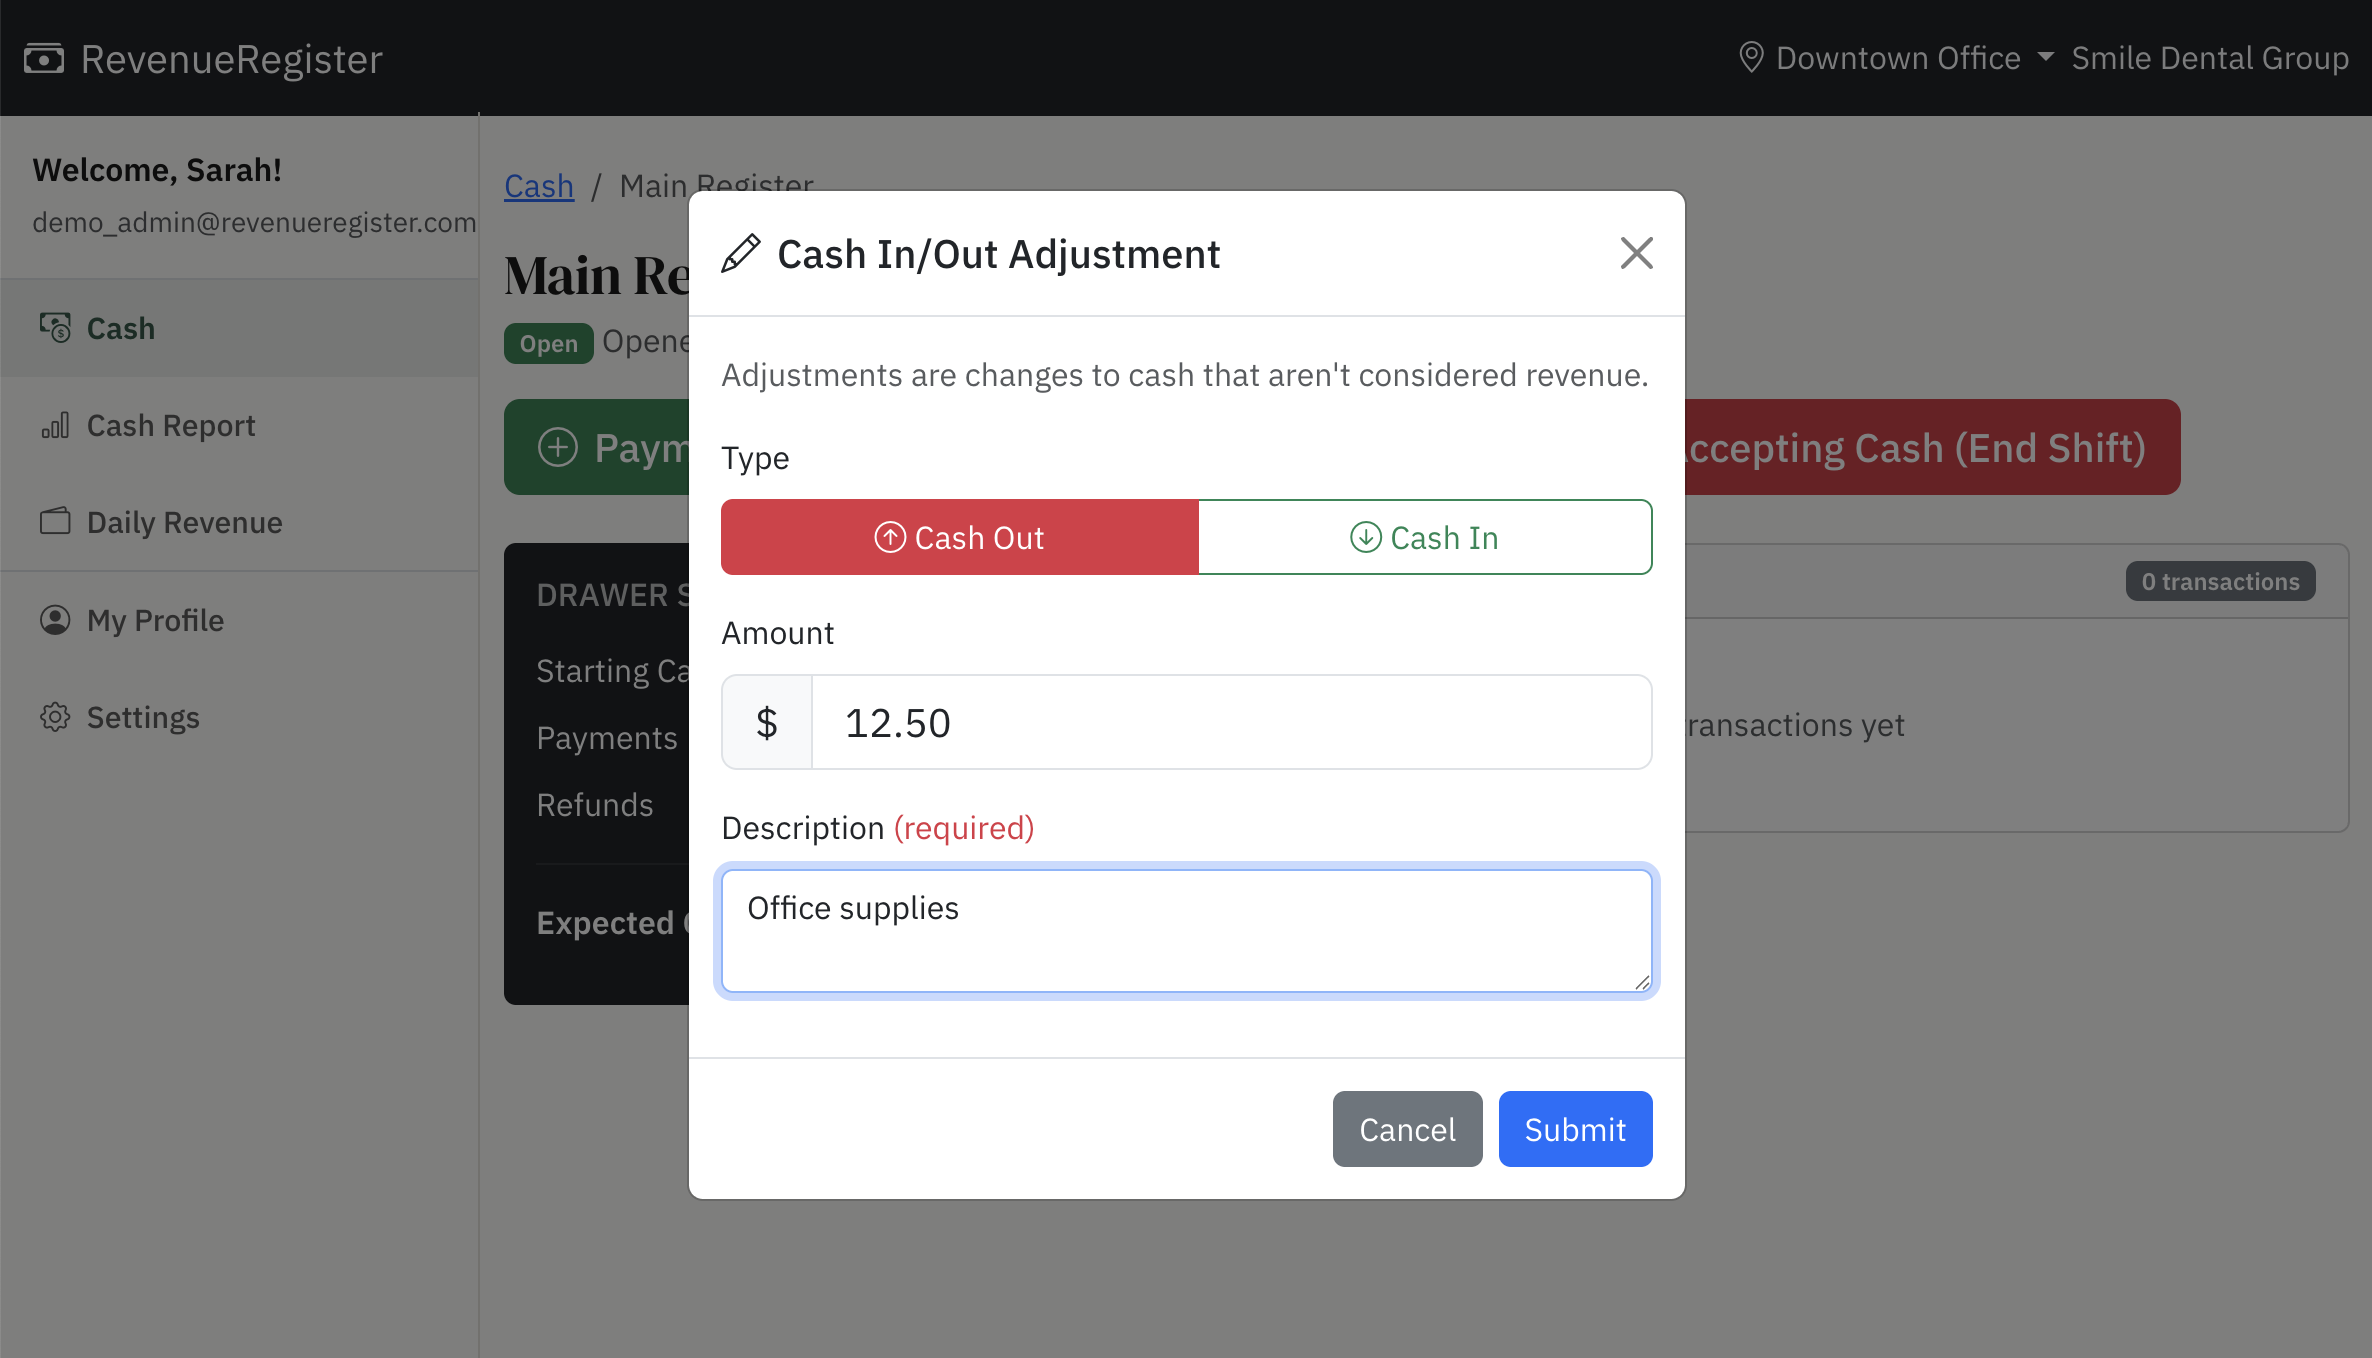This screenshot has width=2372, height=1358.
Task: Select Cash Report from the sidebar menu
Action: (x=171, y=424)
